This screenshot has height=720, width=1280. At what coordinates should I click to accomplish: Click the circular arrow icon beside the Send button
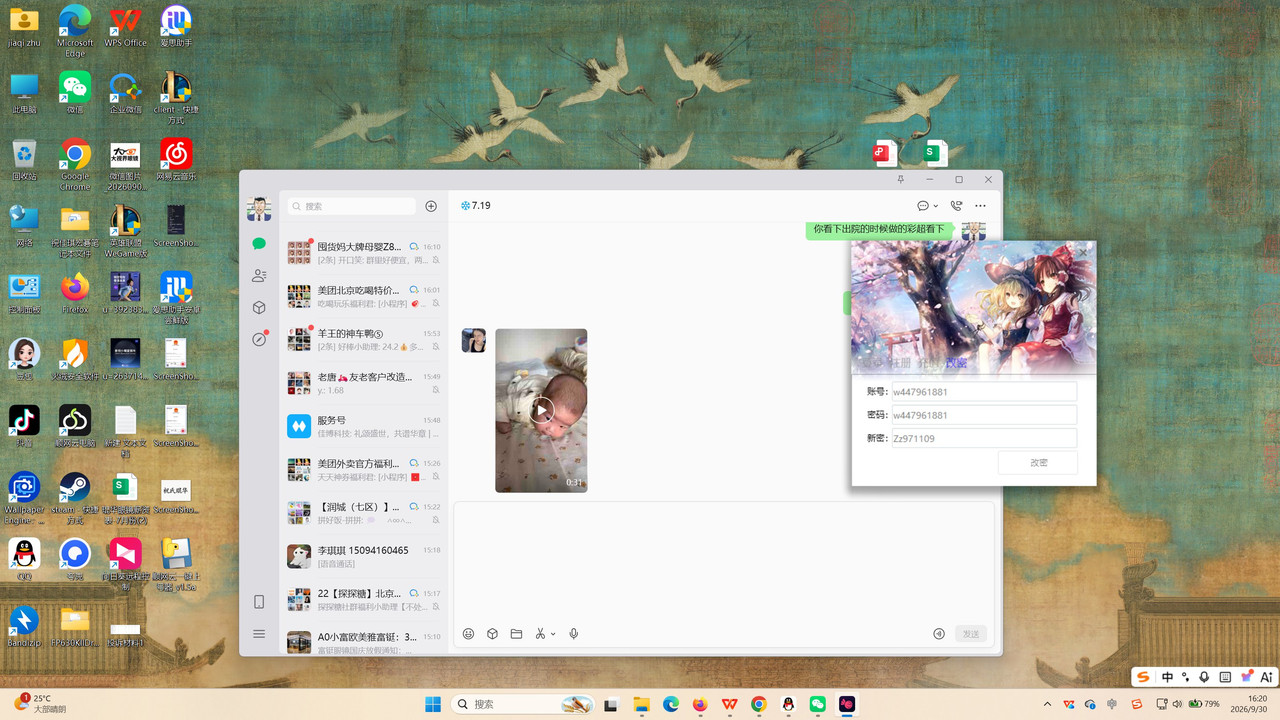(939, 634)
